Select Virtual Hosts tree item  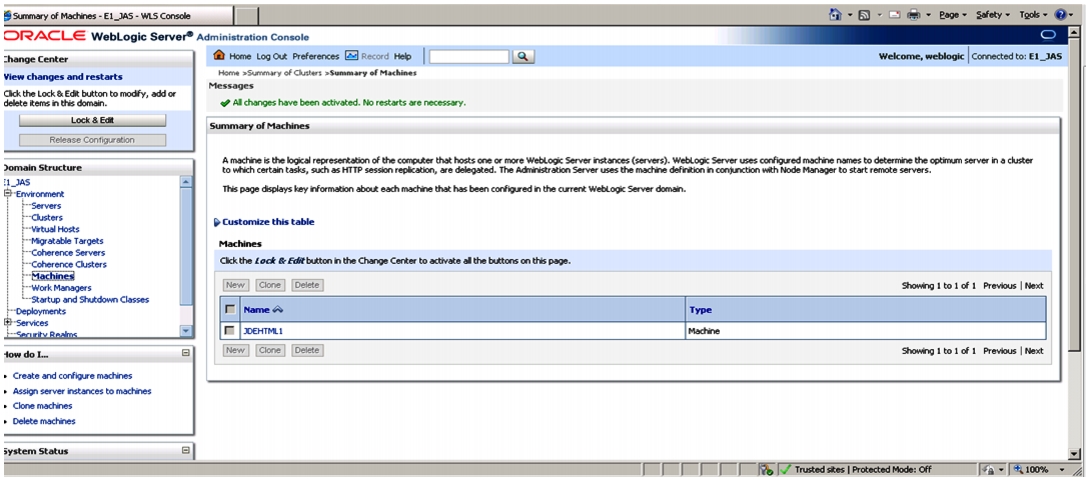click(x=55, y=229)
